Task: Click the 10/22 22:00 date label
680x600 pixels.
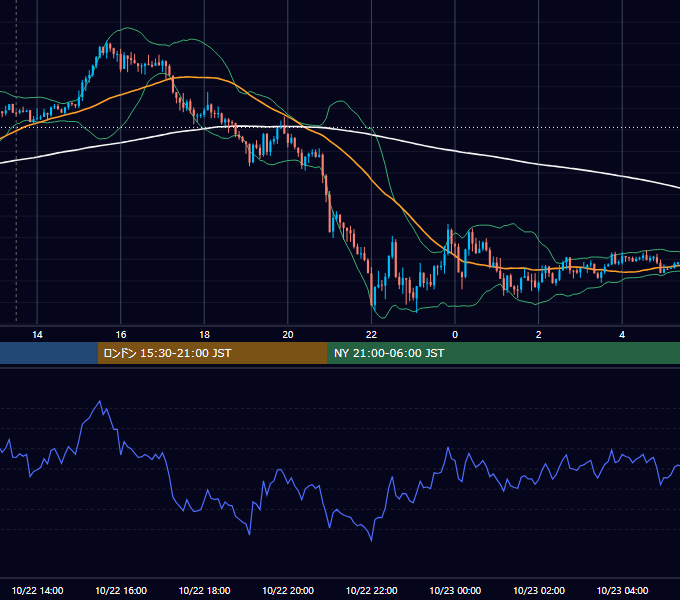Action: [x=371, y=590]
